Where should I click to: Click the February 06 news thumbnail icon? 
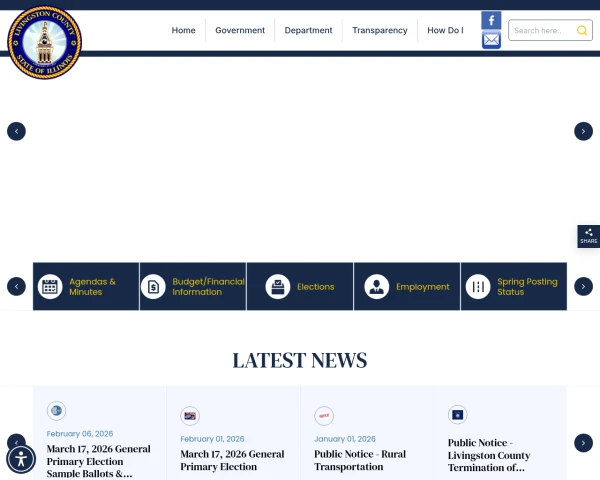coord(56,410)
